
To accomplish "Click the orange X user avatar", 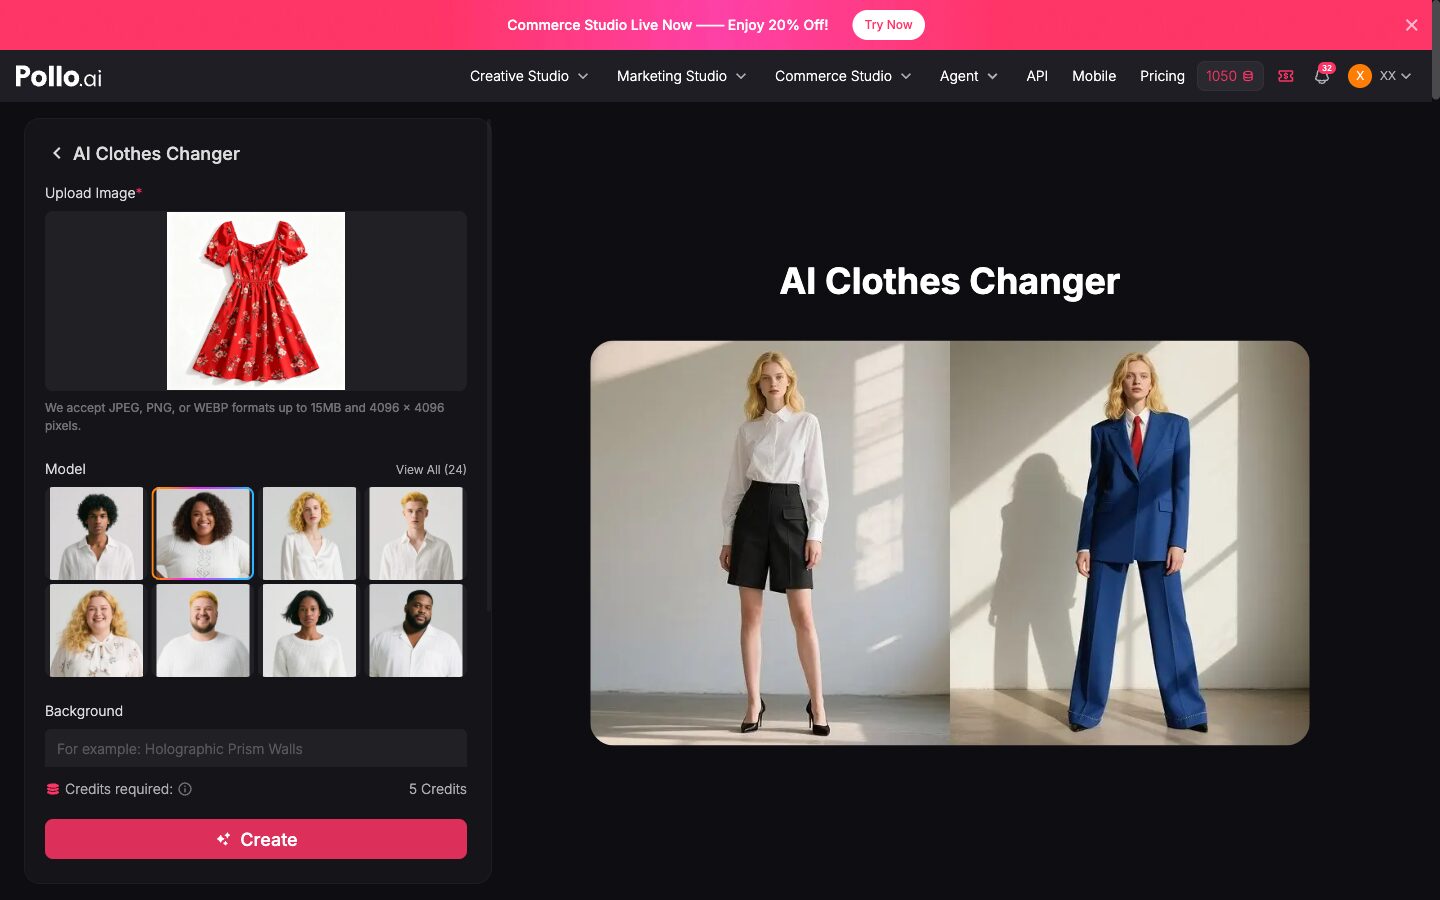I will coord(1359,76).
